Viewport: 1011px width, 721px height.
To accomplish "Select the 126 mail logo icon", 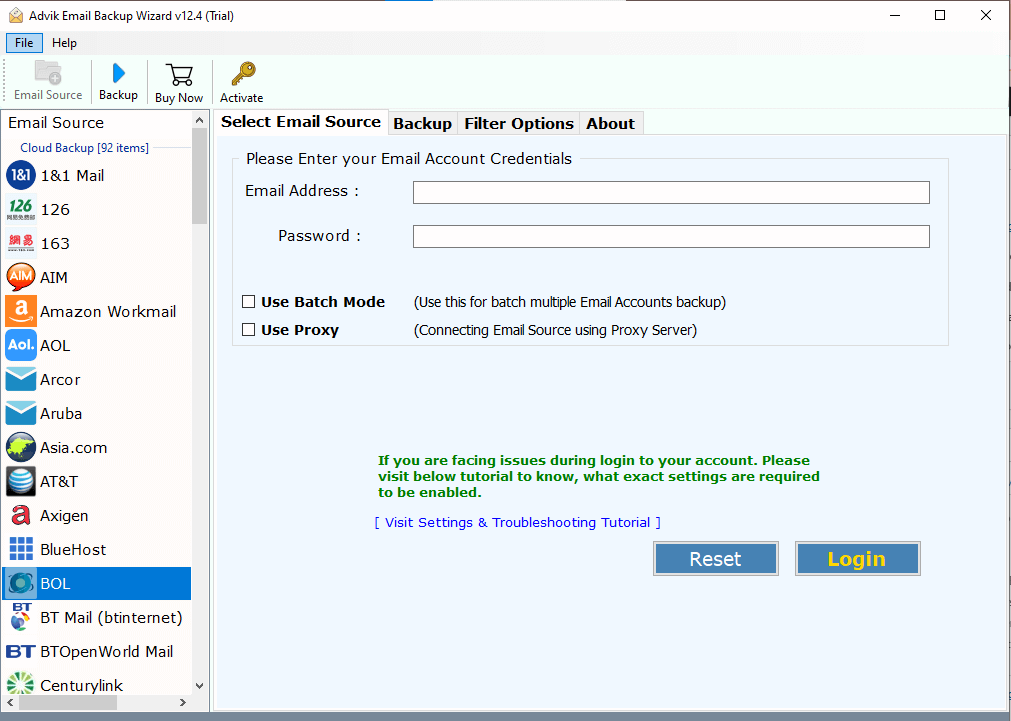I will [x=21, y=210].
